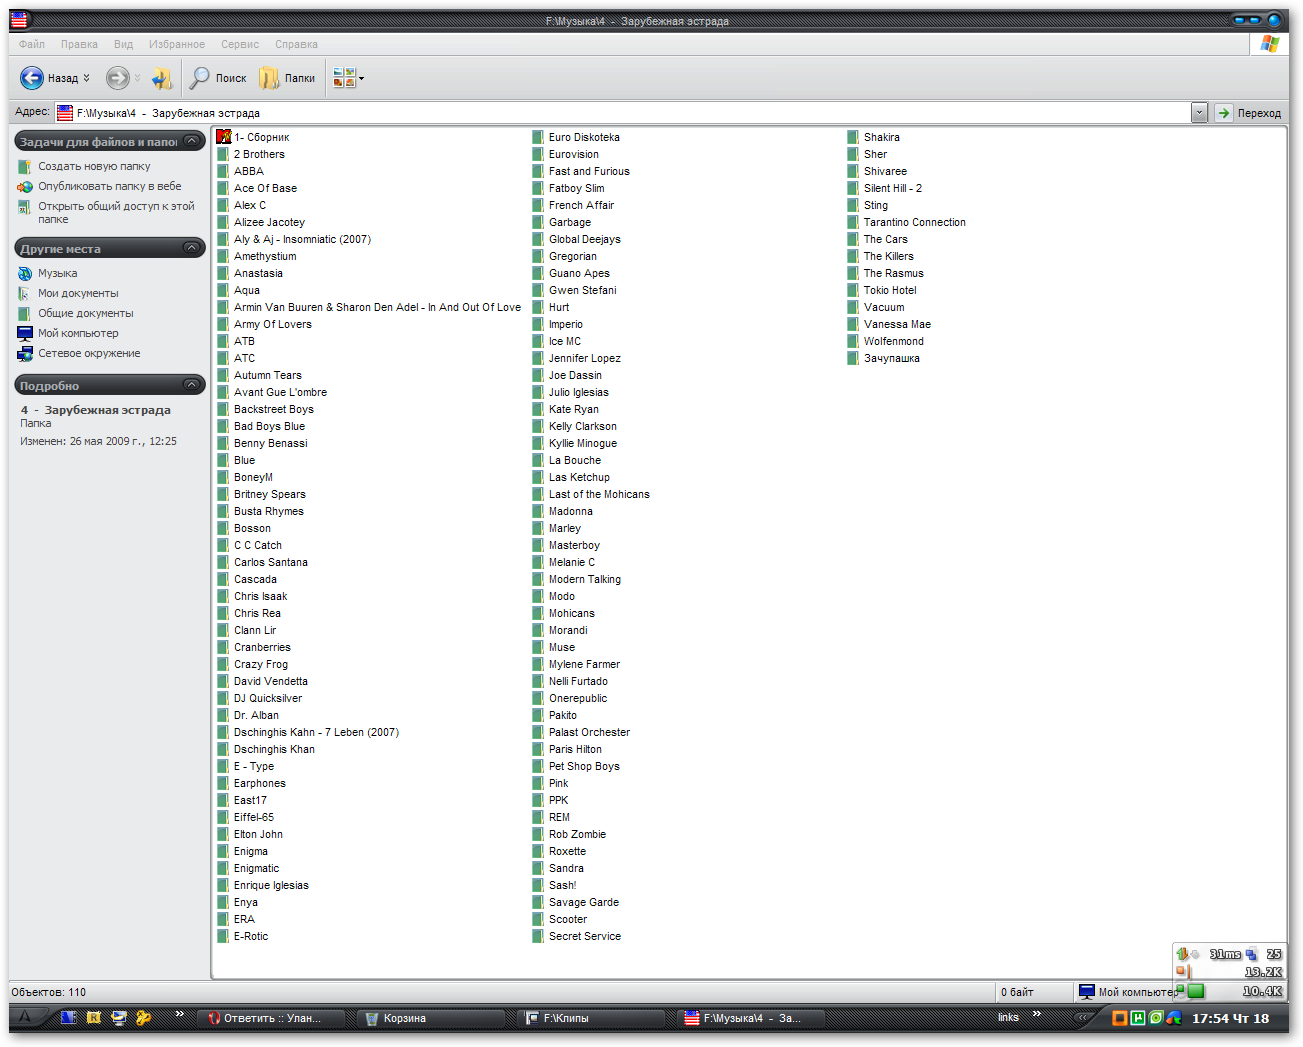Open the view mode dropdown in toolbar
Screen dimensions: 1303x1047
[x=361, y=78]
